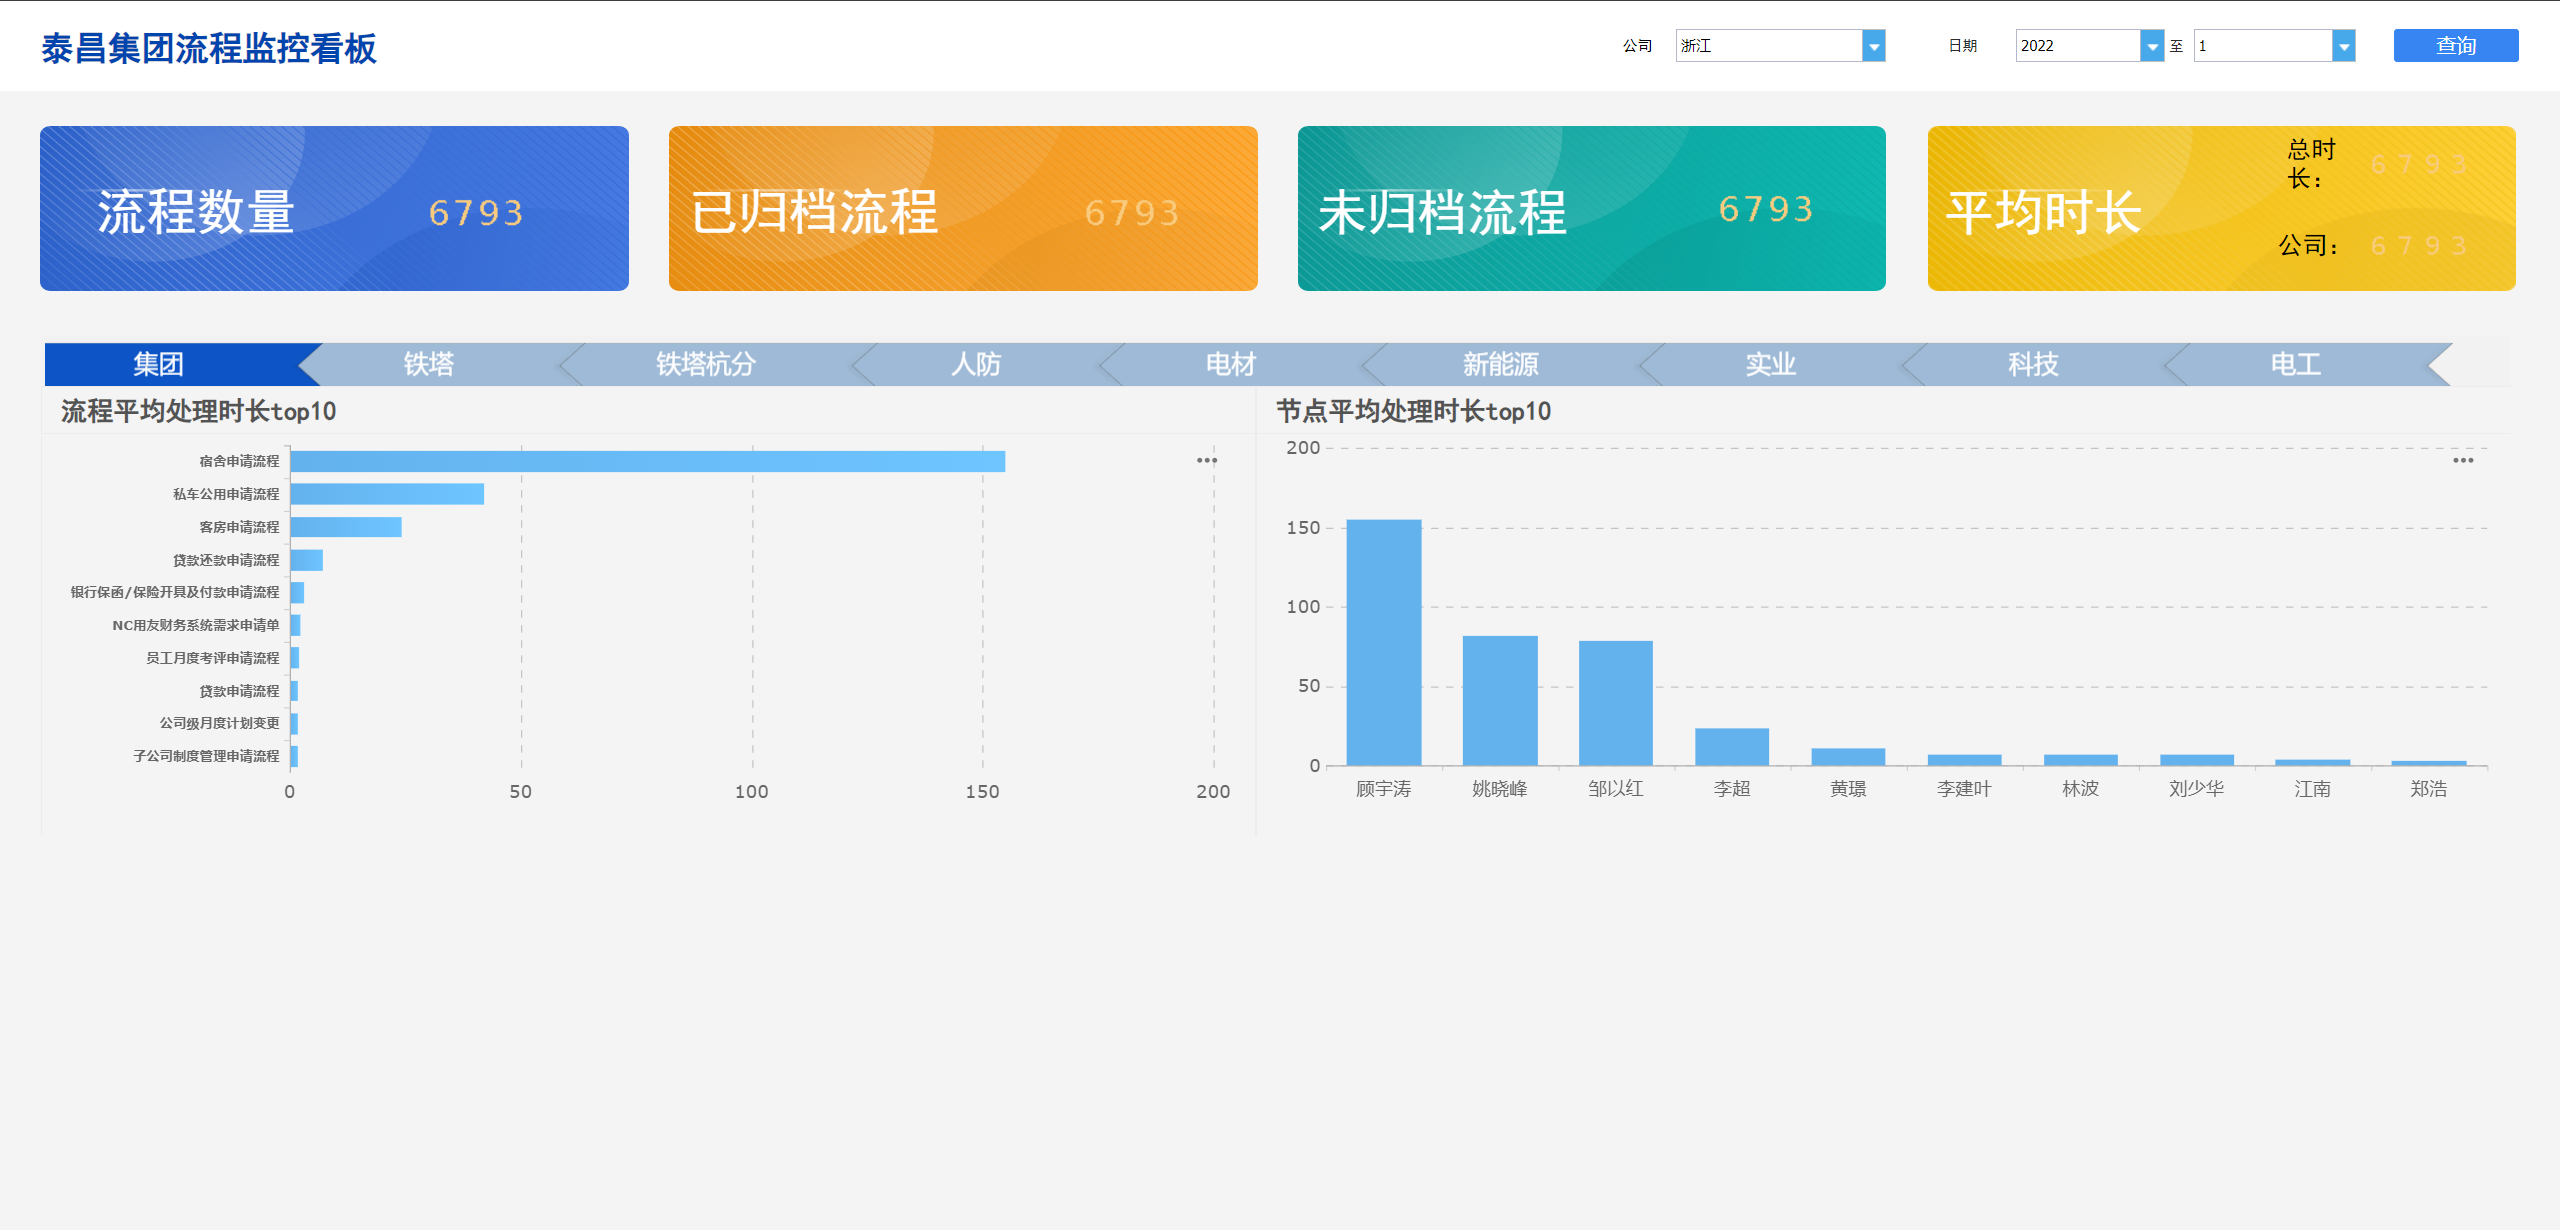This screenshot has height=1230, width=2560.
Task: Switch to the 铁塔 tab
Action: [x=430, y=364]
